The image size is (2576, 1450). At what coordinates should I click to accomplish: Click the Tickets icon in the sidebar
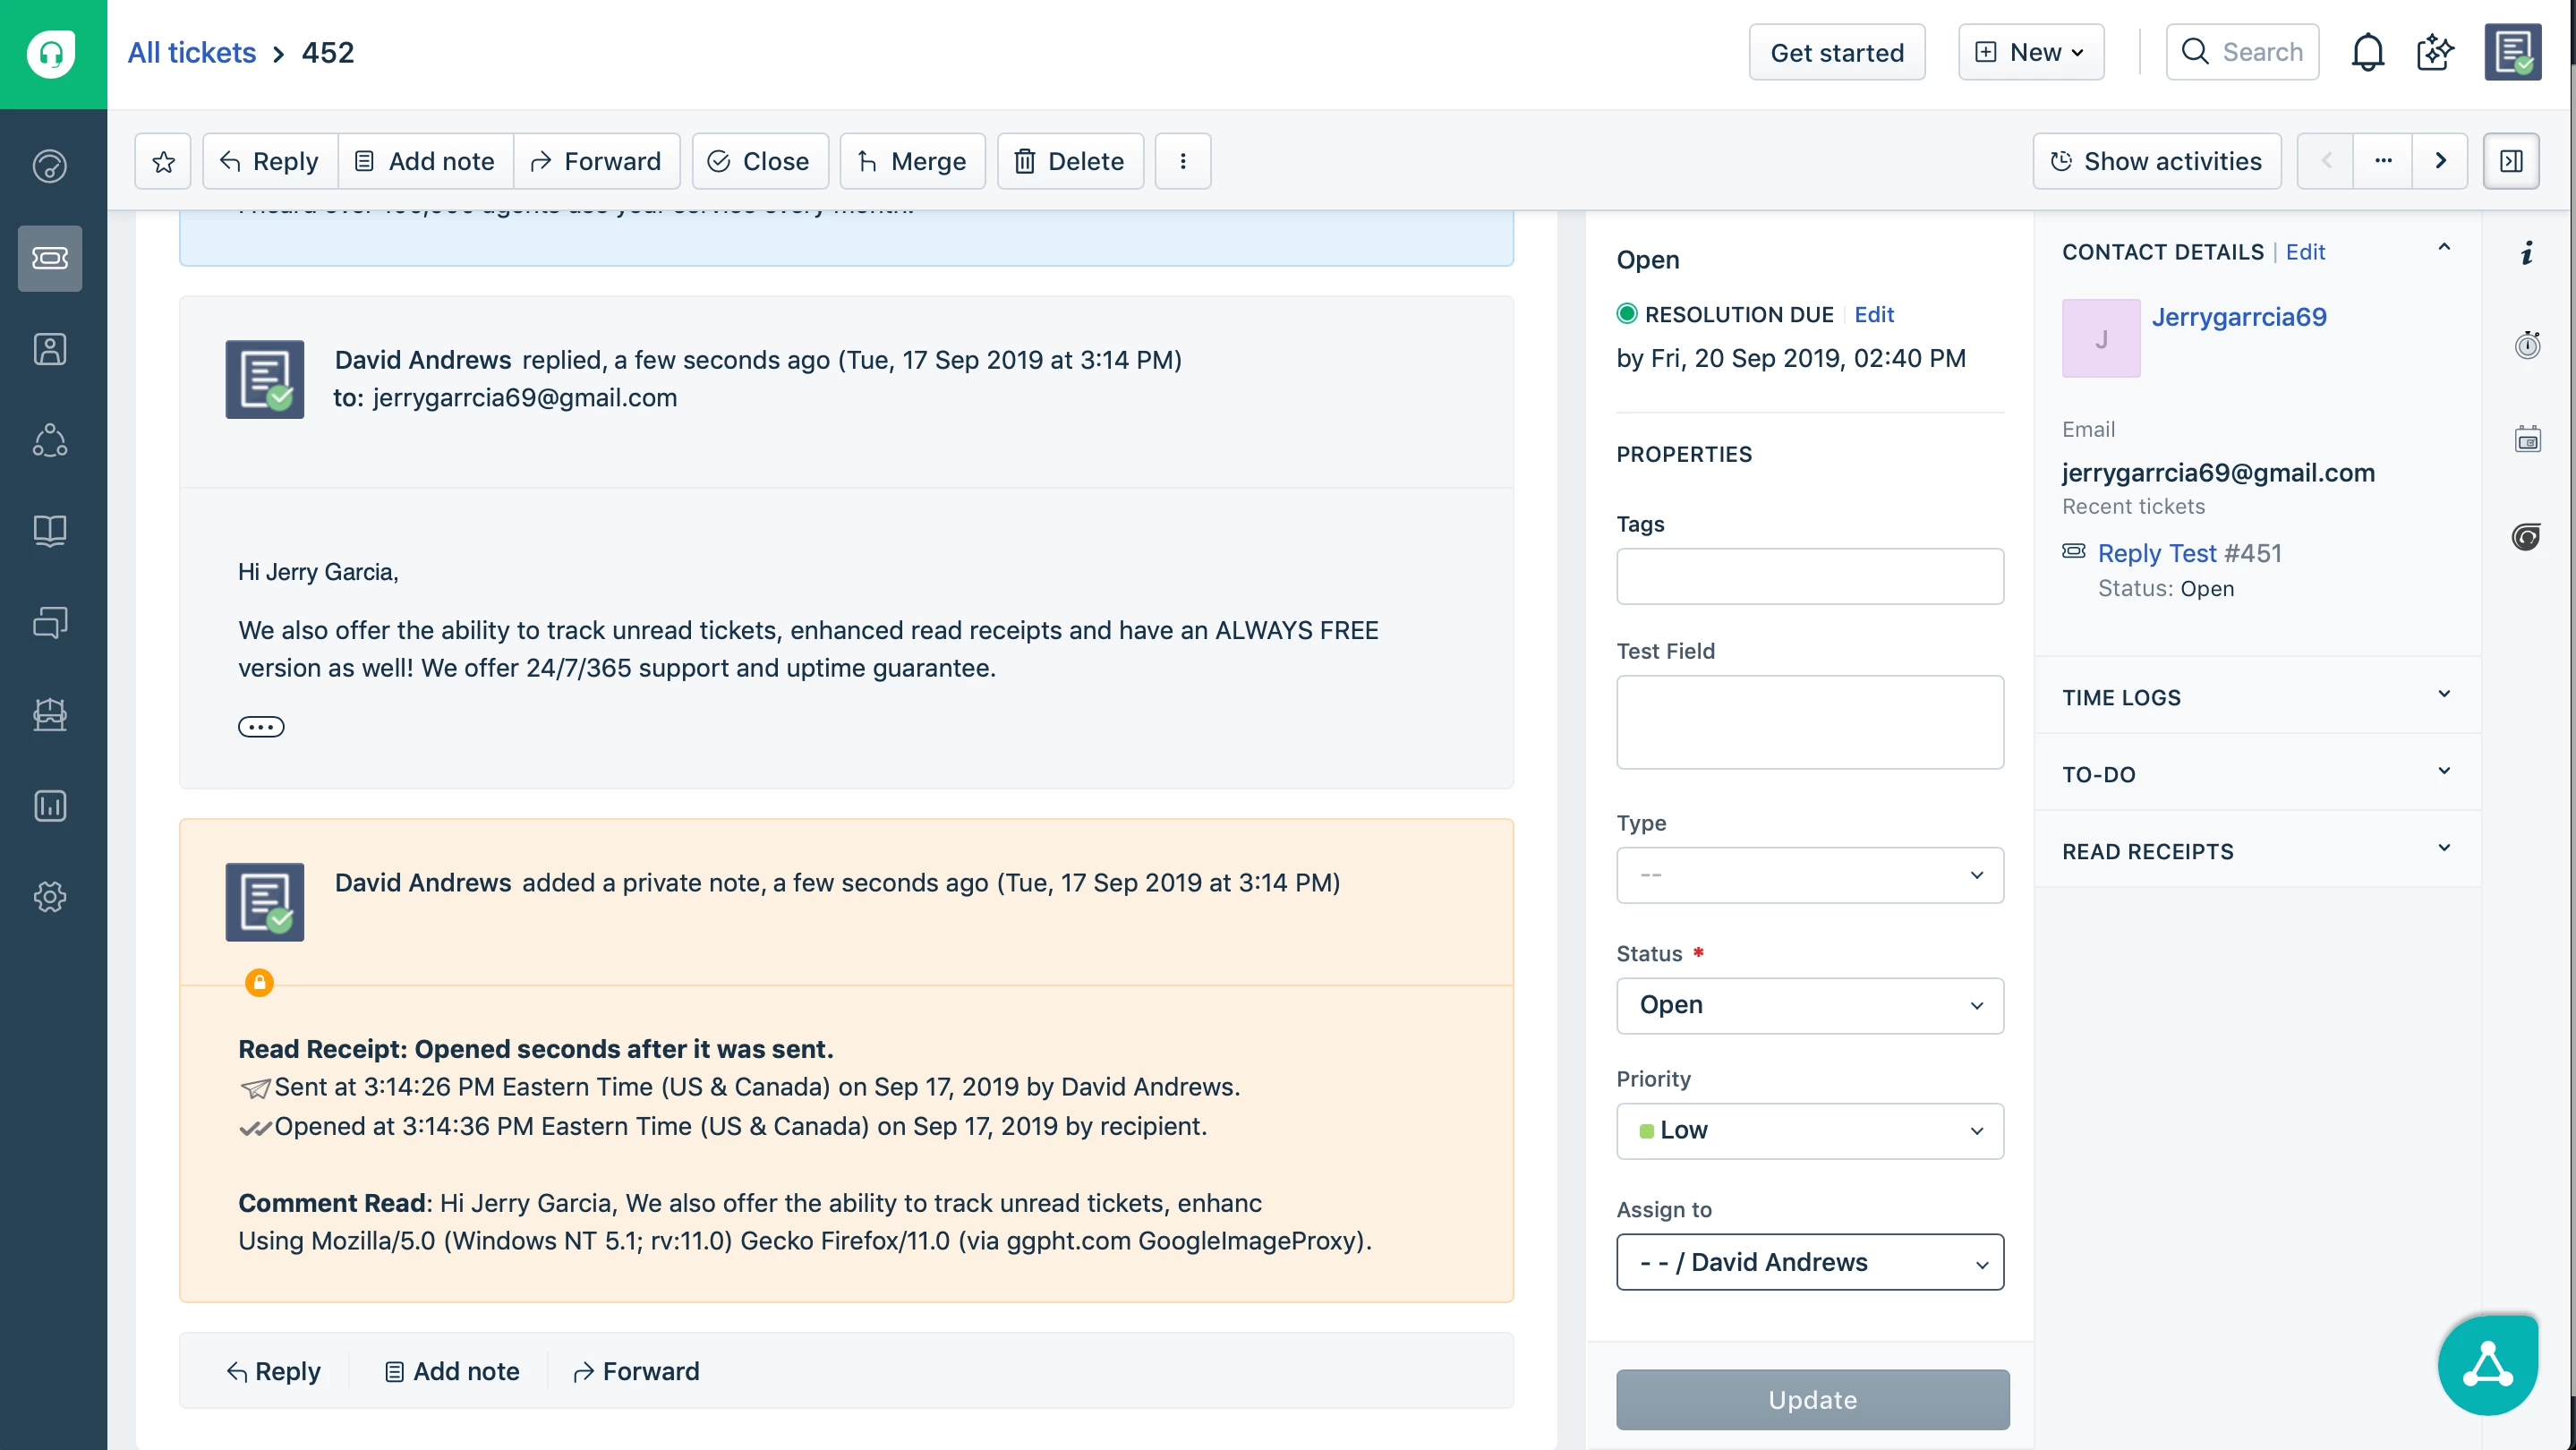[x=50, y=258]
